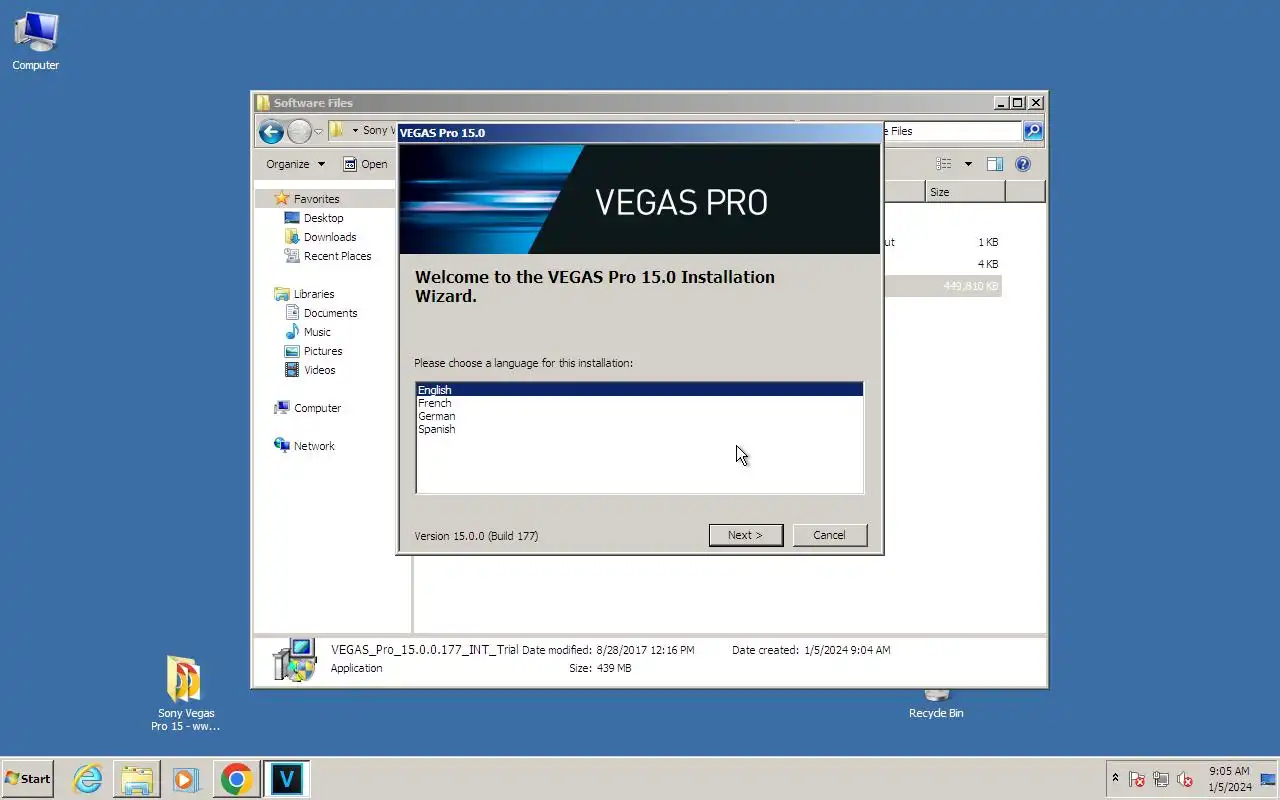
Task: Open the Start menu
Action: click(27, 778)
